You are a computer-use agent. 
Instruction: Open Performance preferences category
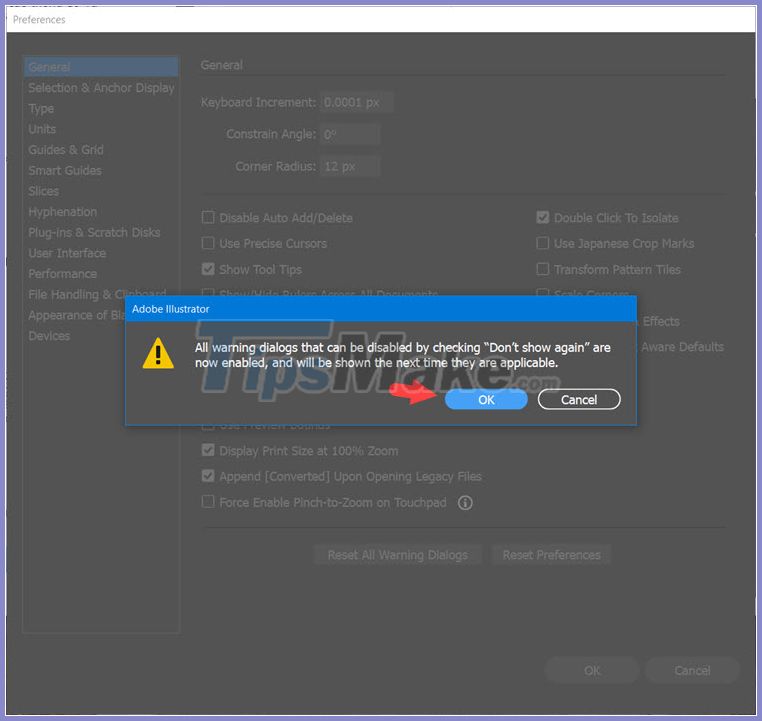[x=63, y=274]
